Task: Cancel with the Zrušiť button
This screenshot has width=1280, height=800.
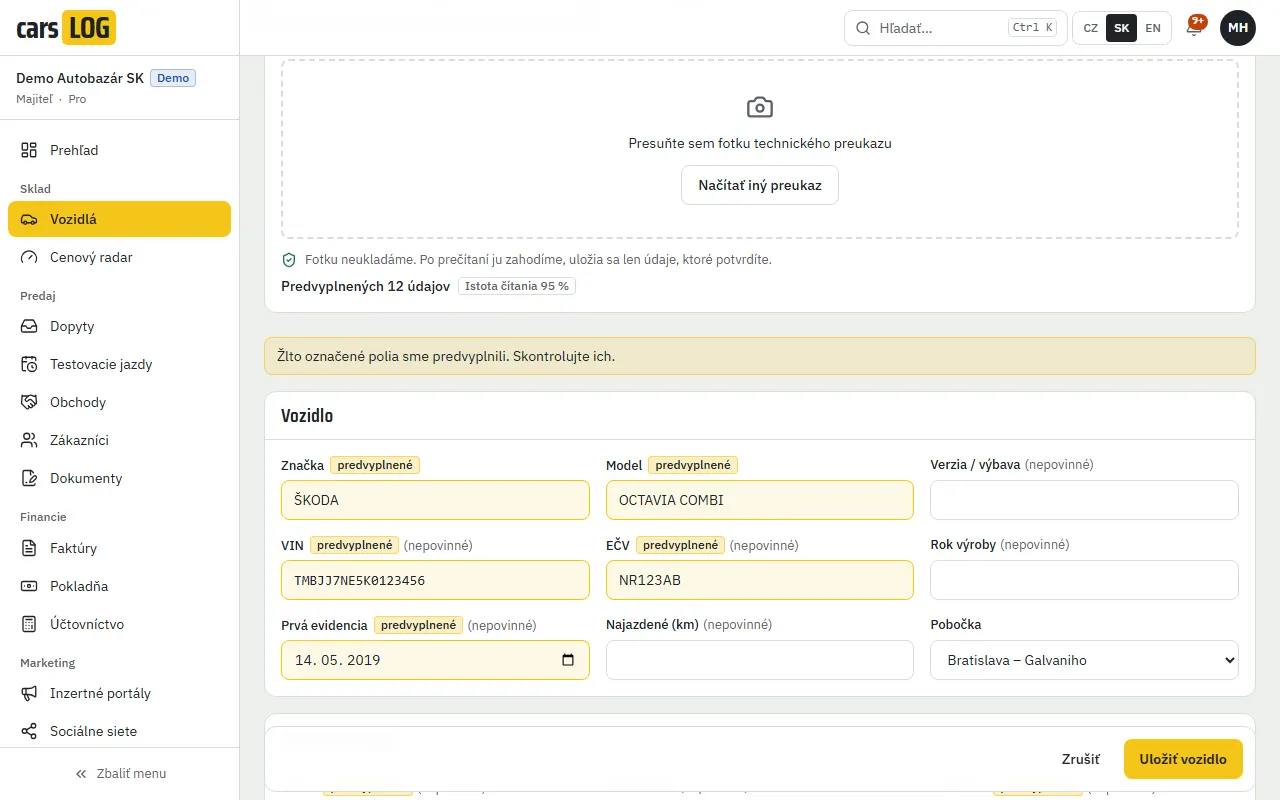Action: click(1081, 759)
